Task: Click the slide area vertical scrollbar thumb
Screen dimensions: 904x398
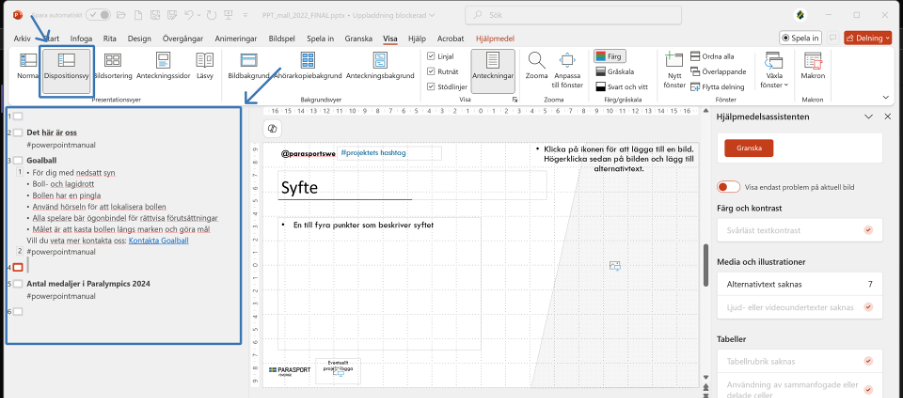Action: [x=706, y=265]
